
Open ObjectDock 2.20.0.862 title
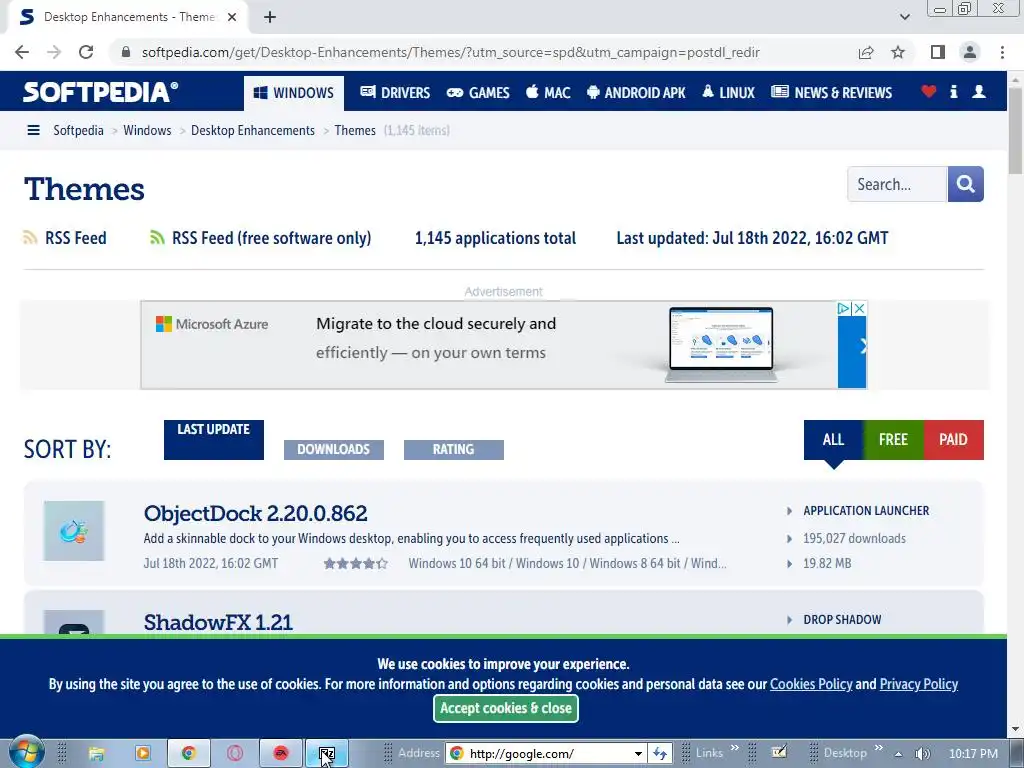255,513
